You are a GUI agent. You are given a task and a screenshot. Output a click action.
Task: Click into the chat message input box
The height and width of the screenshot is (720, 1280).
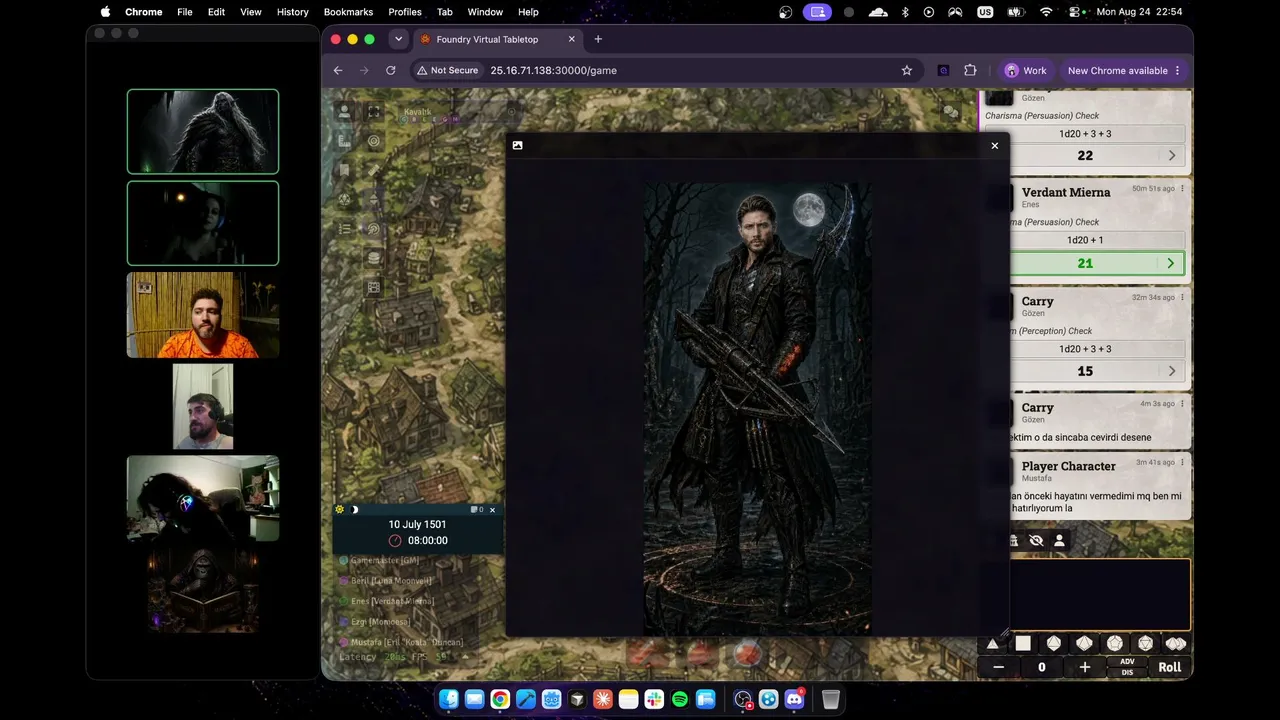[1100, 595]
